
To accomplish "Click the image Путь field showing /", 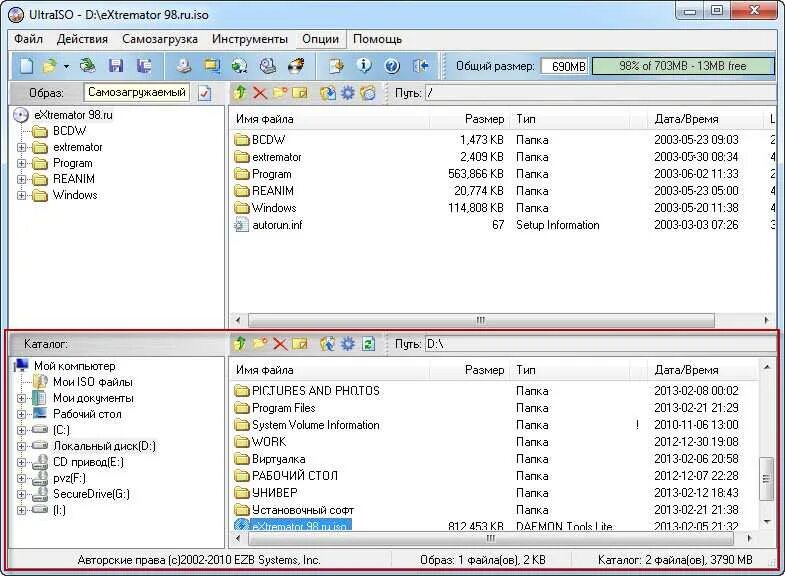I will pyautogui.click(x=600, y=93).
